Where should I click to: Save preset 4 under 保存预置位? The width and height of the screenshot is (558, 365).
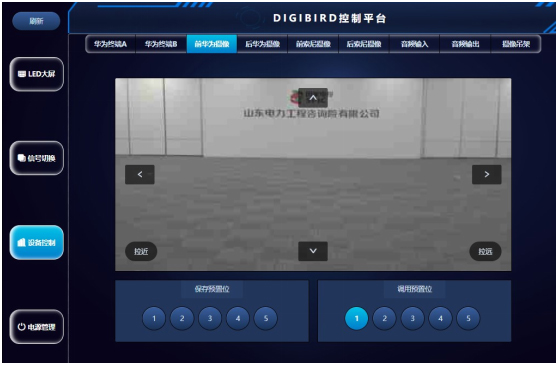(x=238, y=318)
